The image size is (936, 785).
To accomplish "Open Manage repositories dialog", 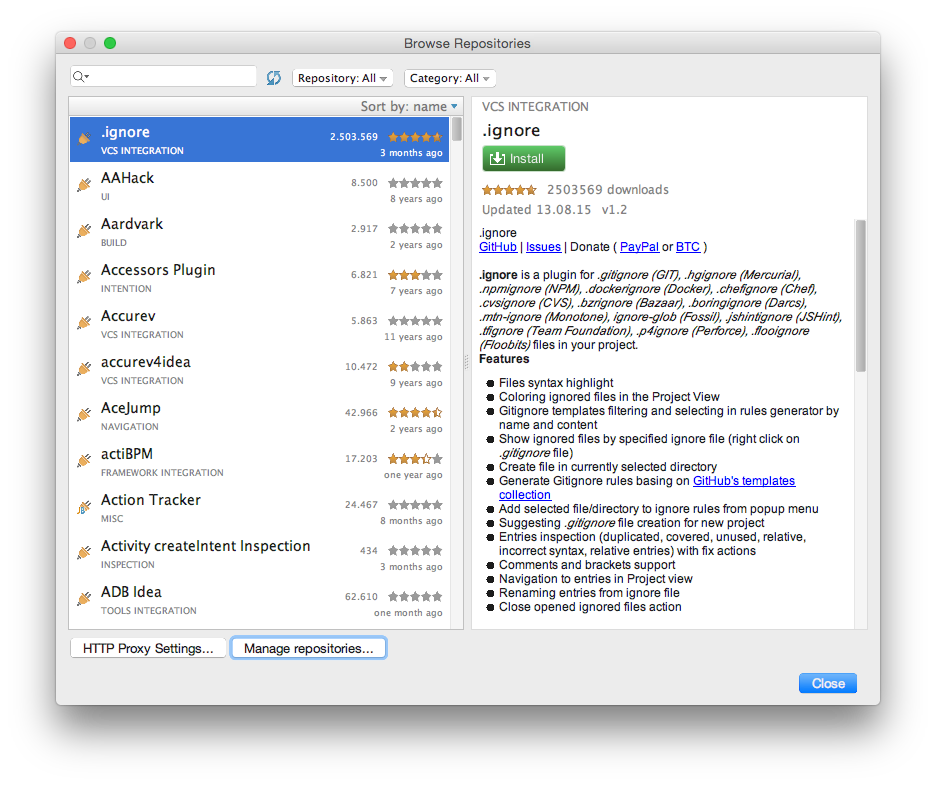I will pos(307,648).
